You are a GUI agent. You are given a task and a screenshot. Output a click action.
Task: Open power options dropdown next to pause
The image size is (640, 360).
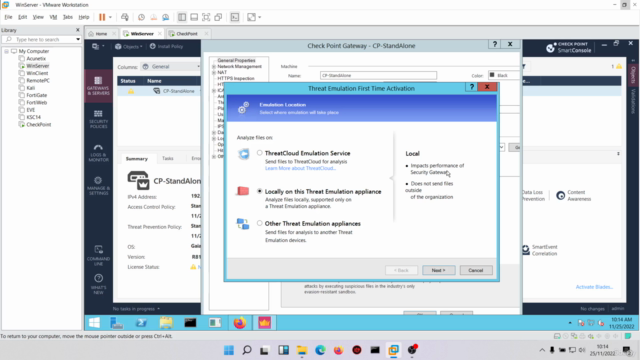point(110,17)
